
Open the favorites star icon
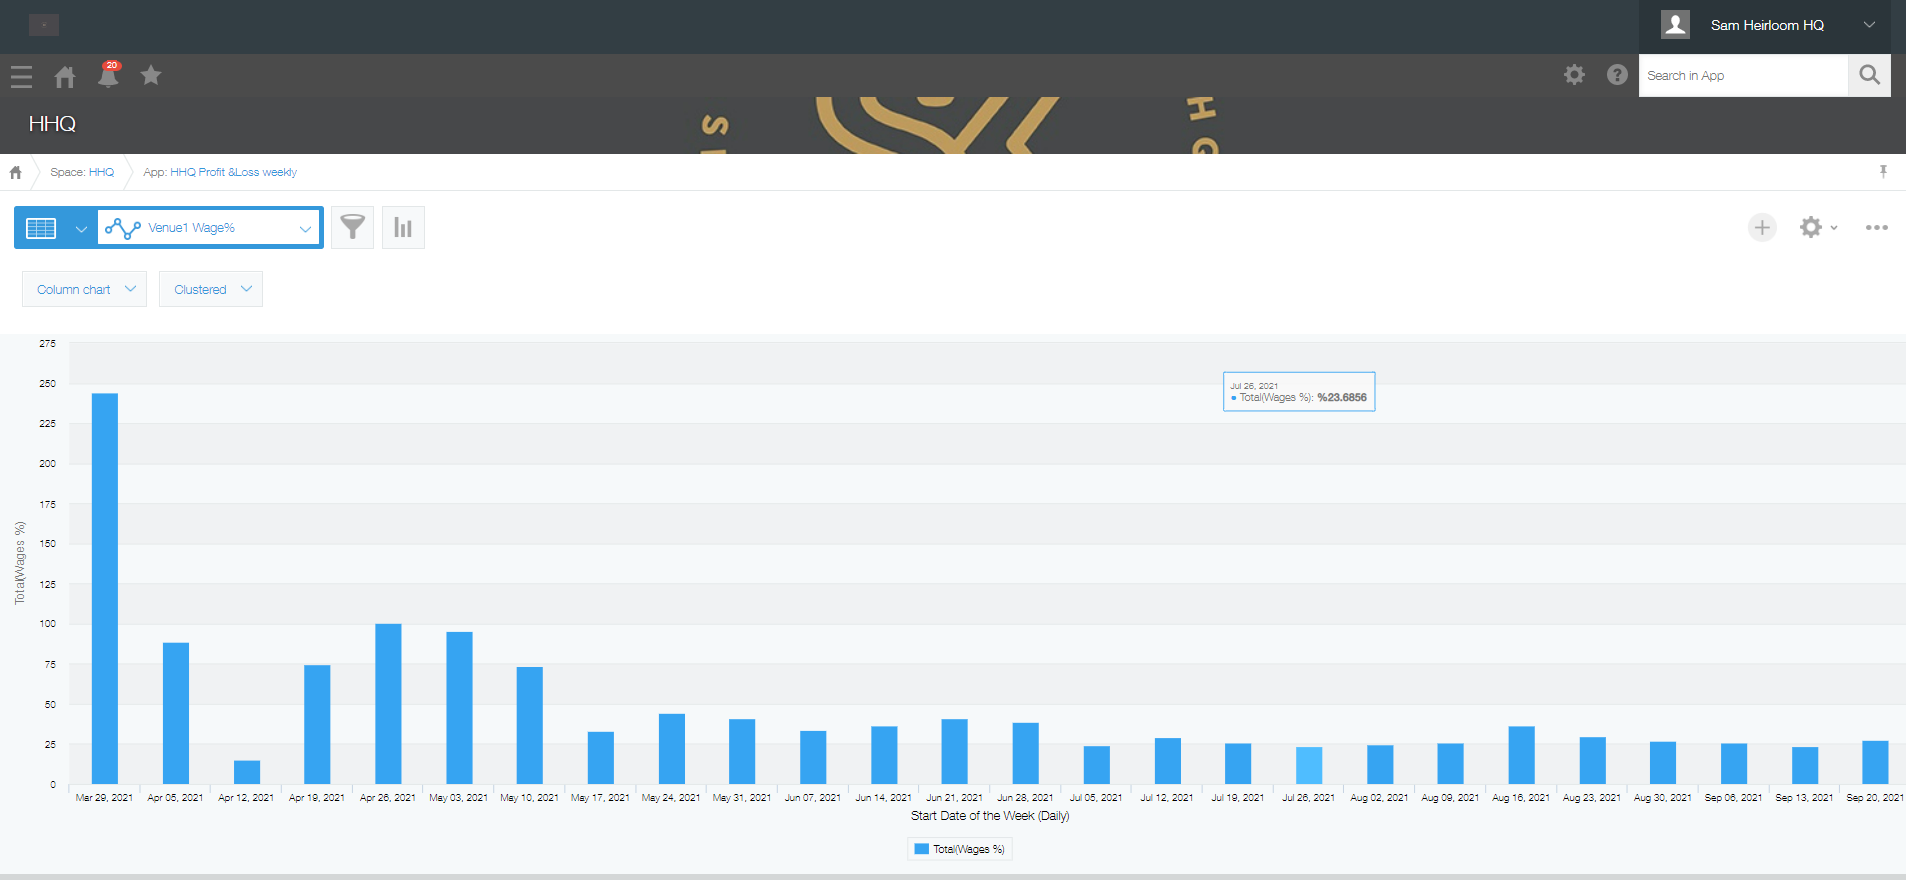151,75
